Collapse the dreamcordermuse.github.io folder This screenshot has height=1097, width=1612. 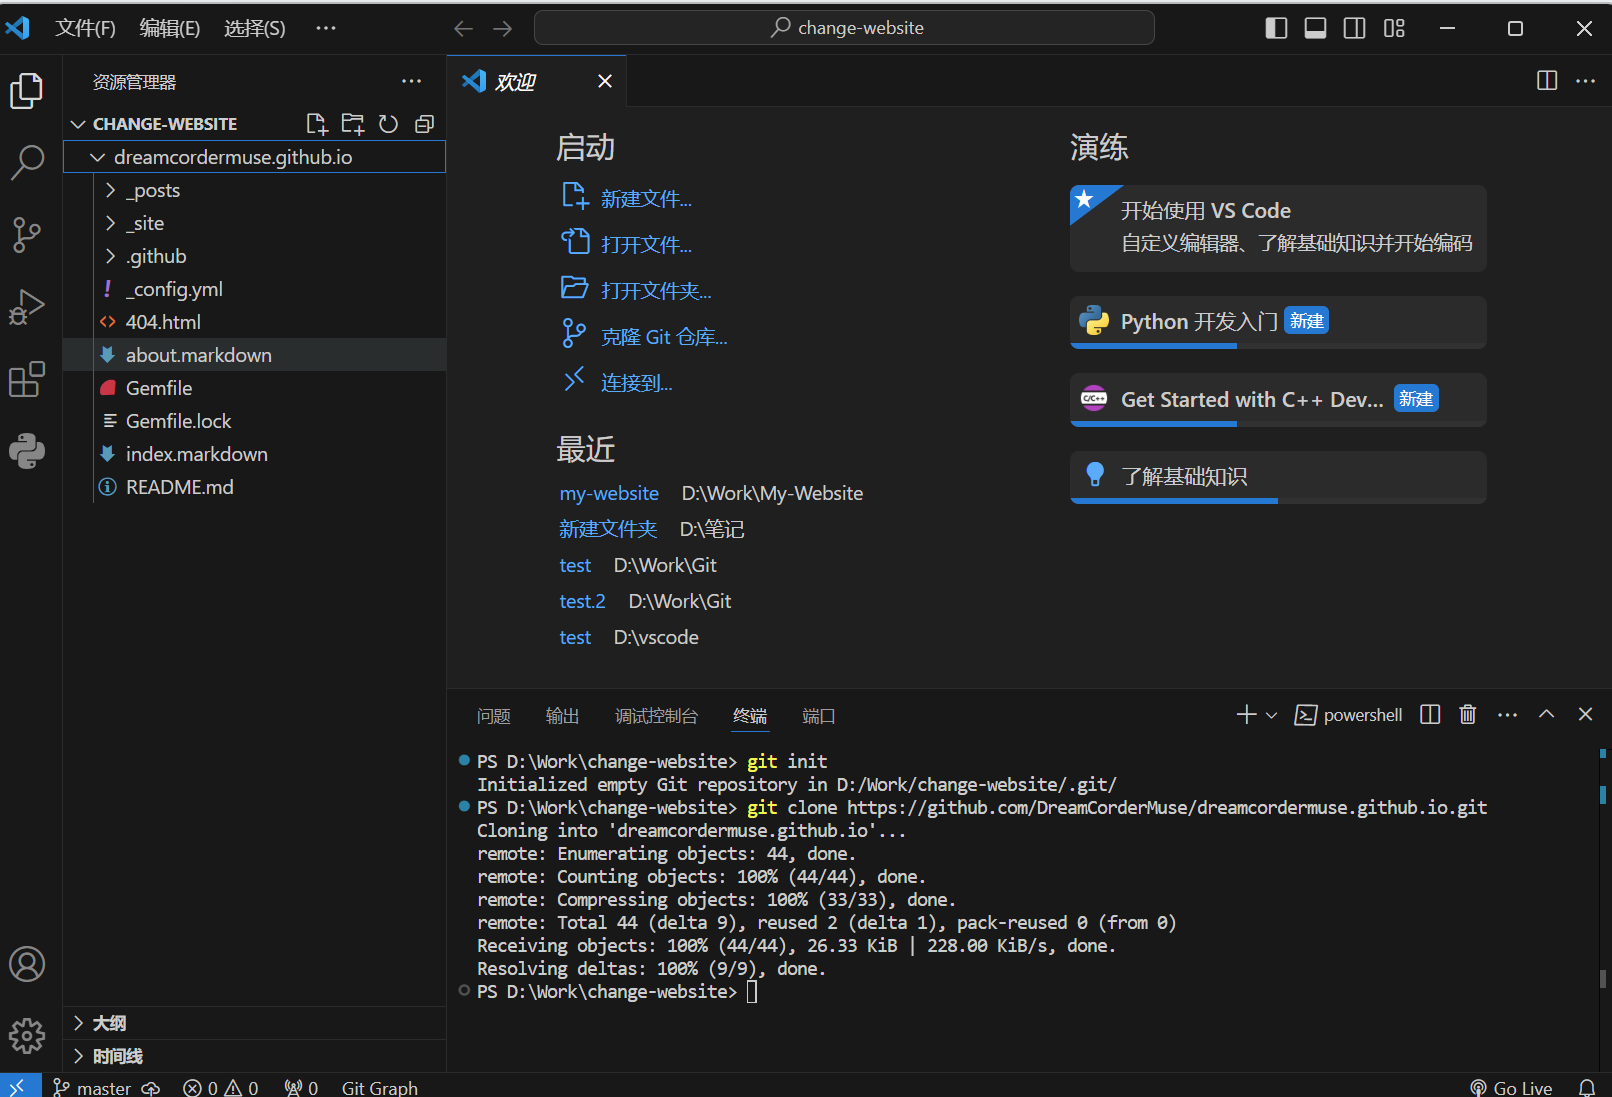[97, 157]
